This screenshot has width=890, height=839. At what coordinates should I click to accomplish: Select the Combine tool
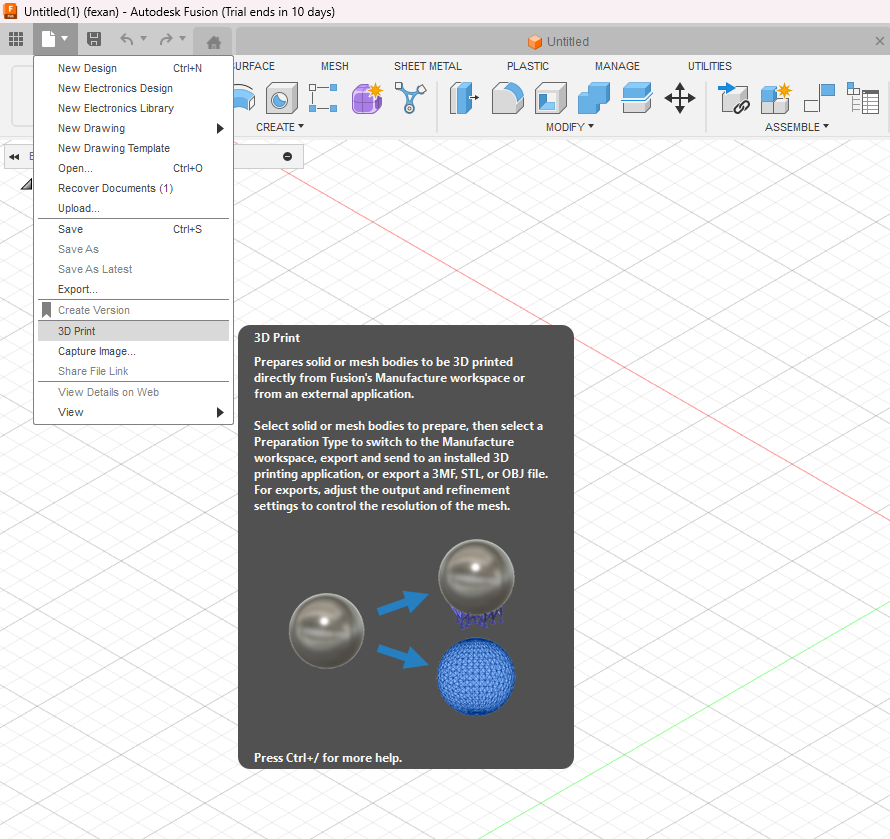coord(594,98)
